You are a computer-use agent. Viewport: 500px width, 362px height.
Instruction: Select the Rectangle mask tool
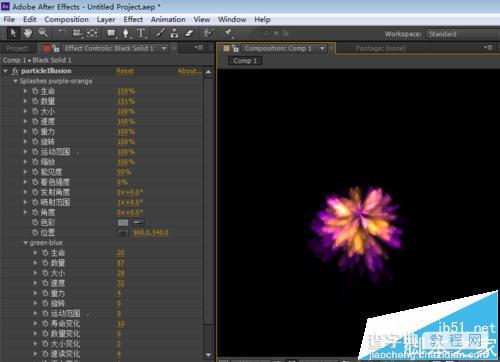(111, 33)
